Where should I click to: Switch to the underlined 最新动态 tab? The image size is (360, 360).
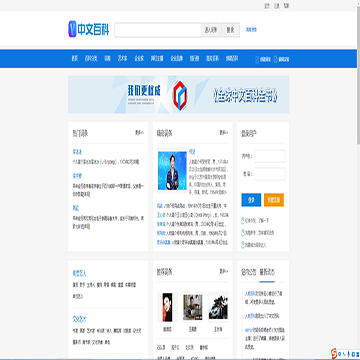[x=267, y=272]
